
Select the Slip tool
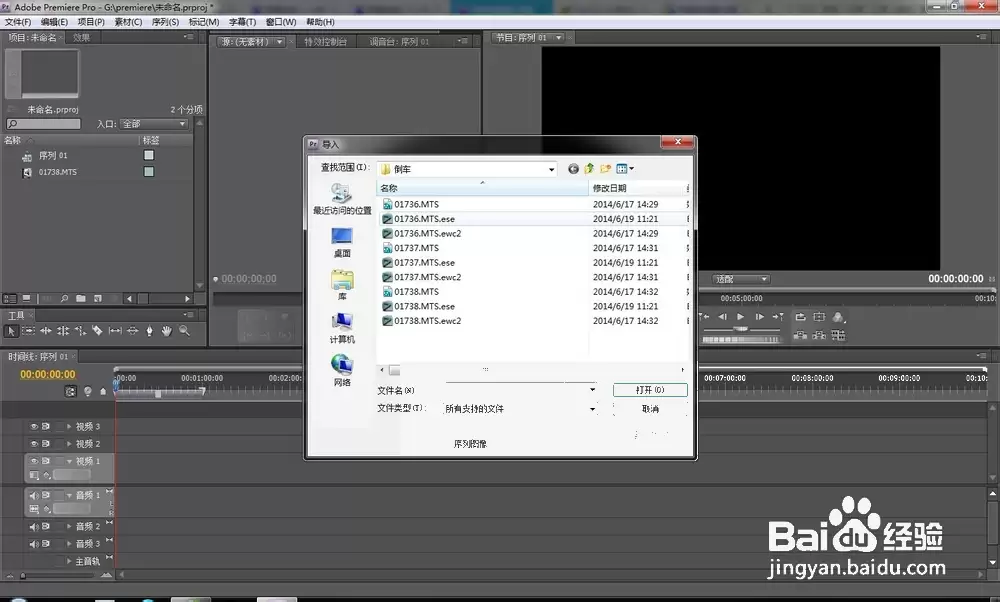point(115,331)
